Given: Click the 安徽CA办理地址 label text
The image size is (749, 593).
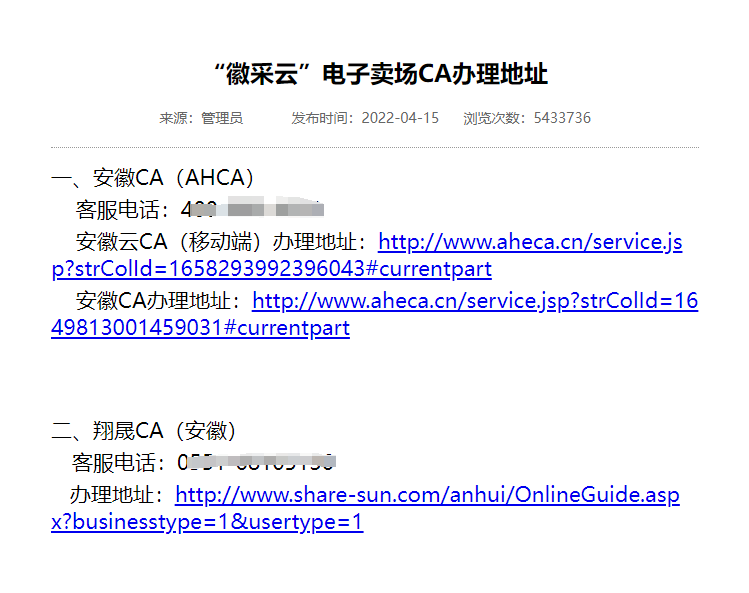Looking at the screenshot, I should tap(158, 301).
